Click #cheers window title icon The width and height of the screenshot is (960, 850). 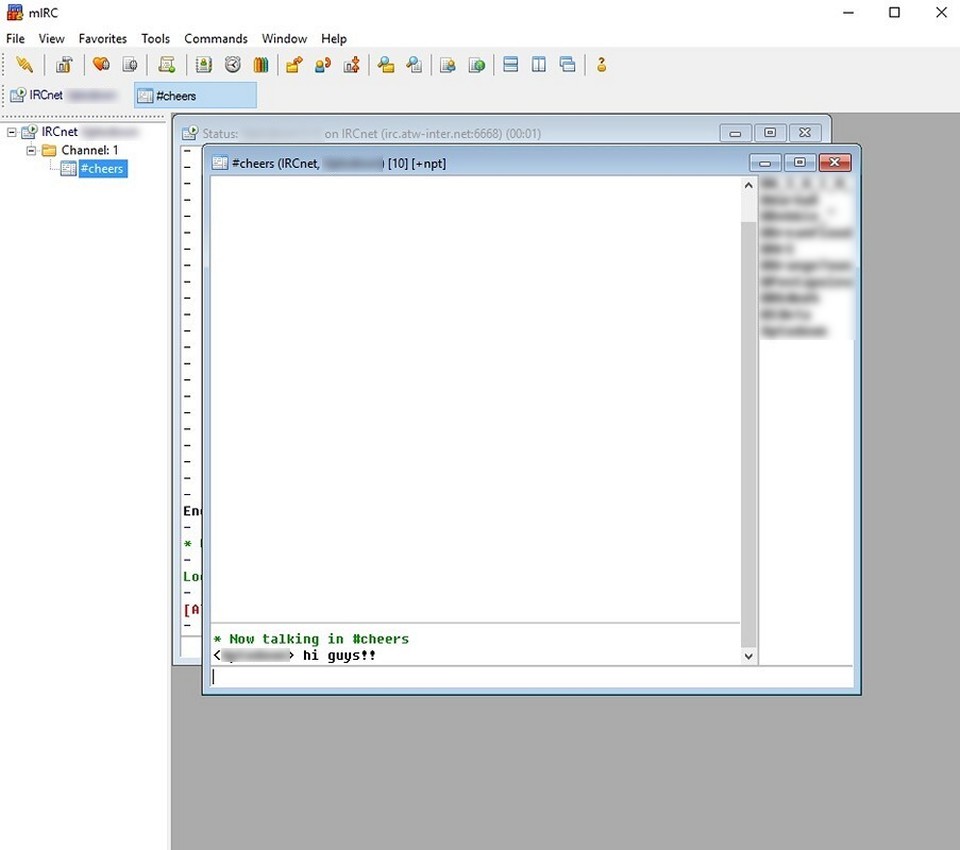220,163
